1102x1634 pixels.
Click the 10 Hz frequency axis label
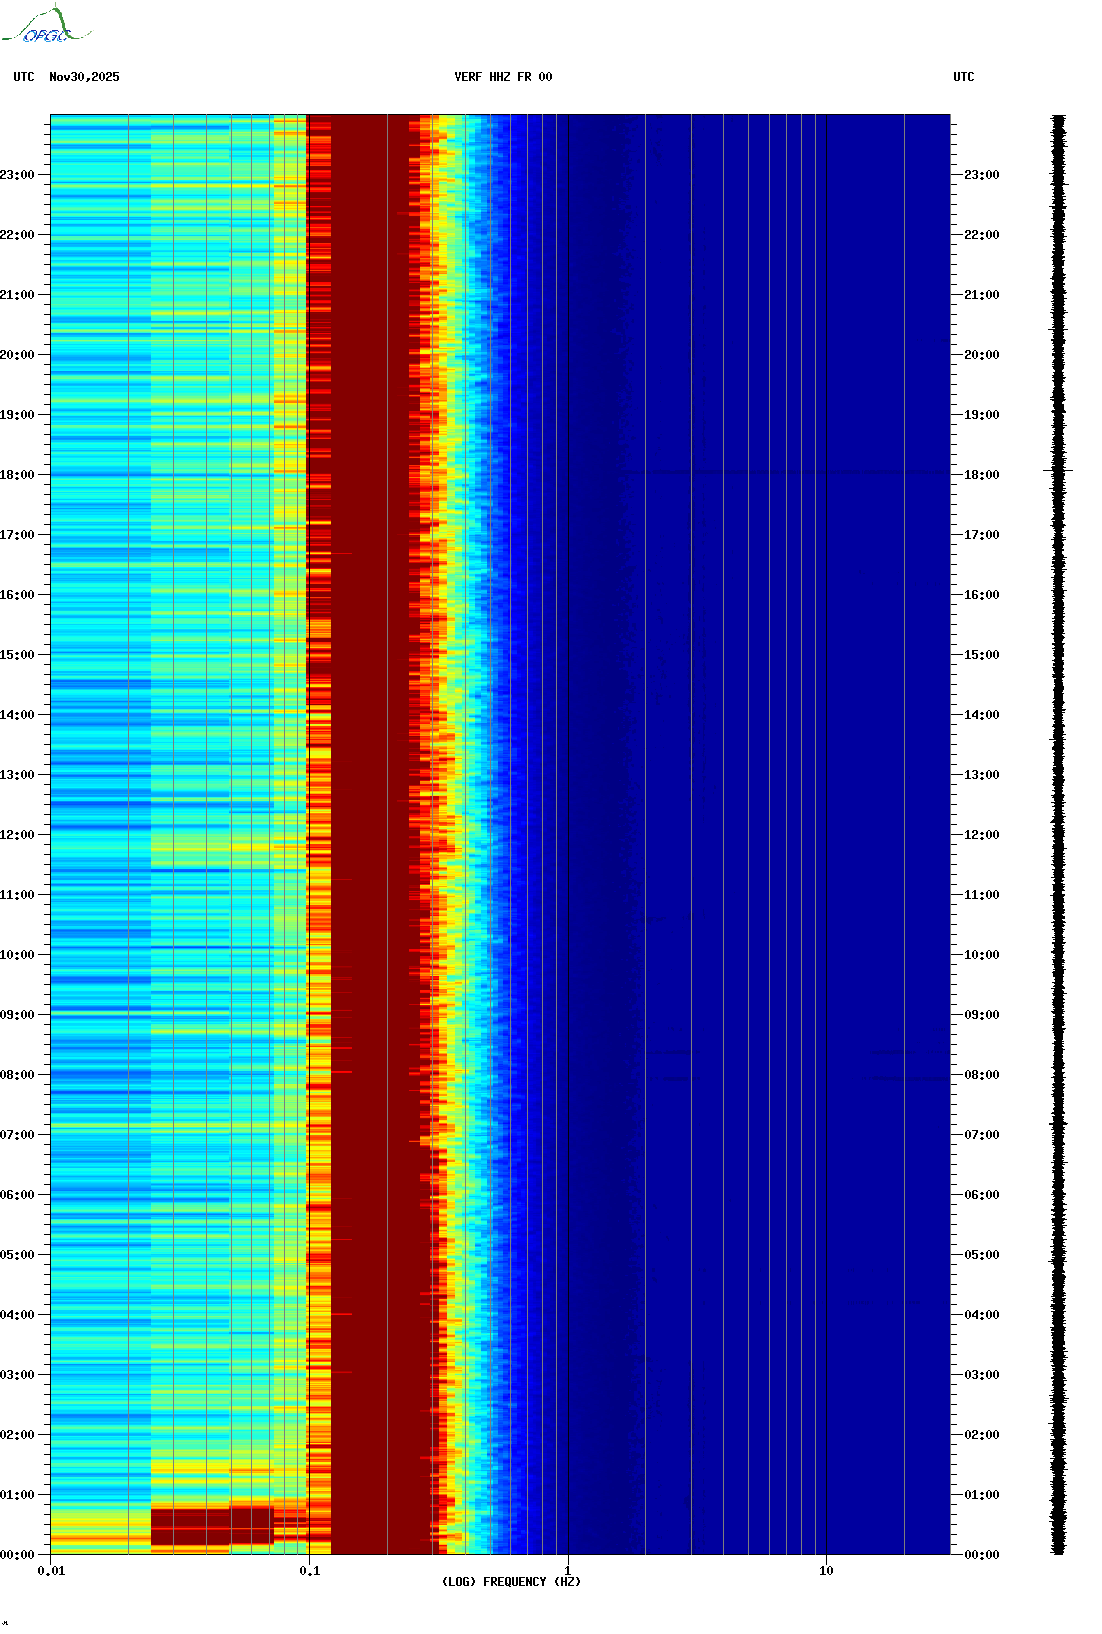tap(826, 1571)
